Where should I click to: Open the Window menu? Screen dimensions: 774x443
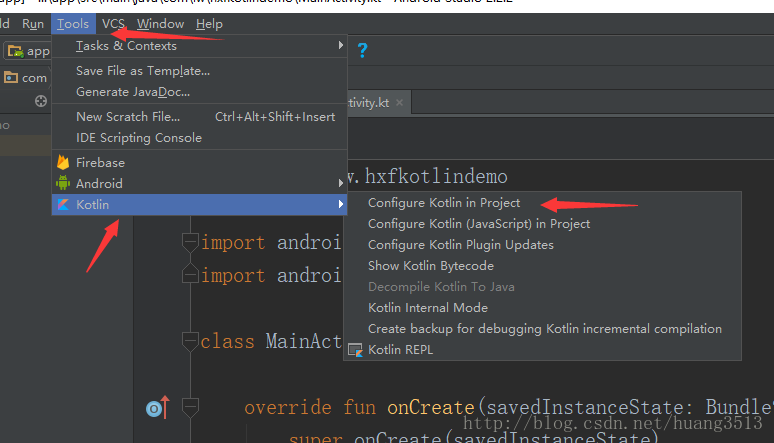160,24
